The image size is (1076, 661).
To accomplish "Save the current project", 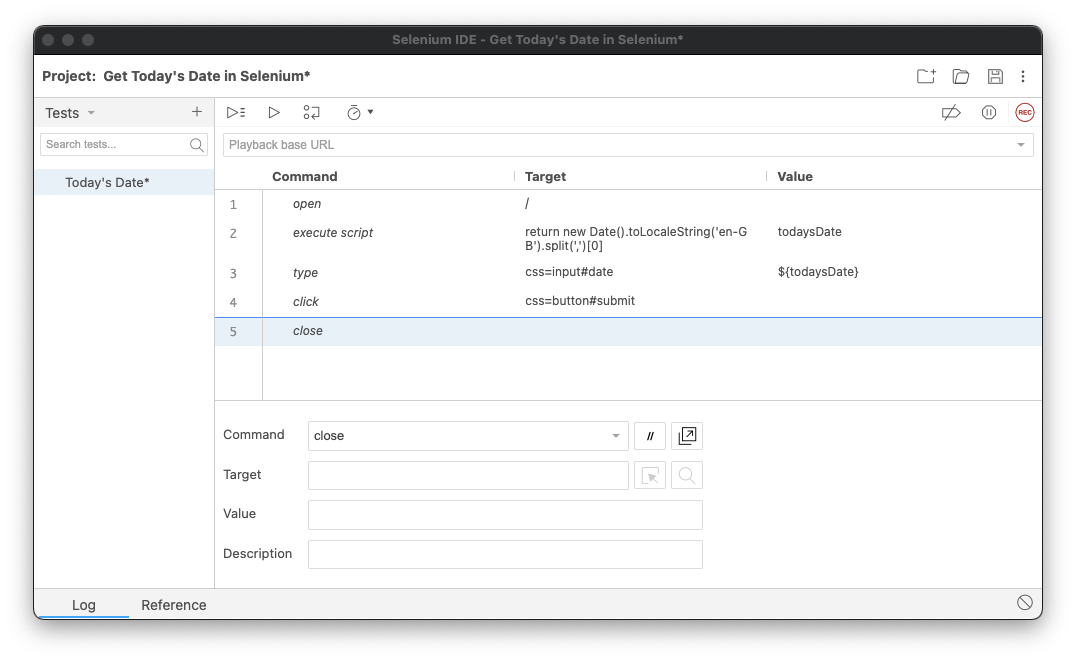I will coord(993,76).
